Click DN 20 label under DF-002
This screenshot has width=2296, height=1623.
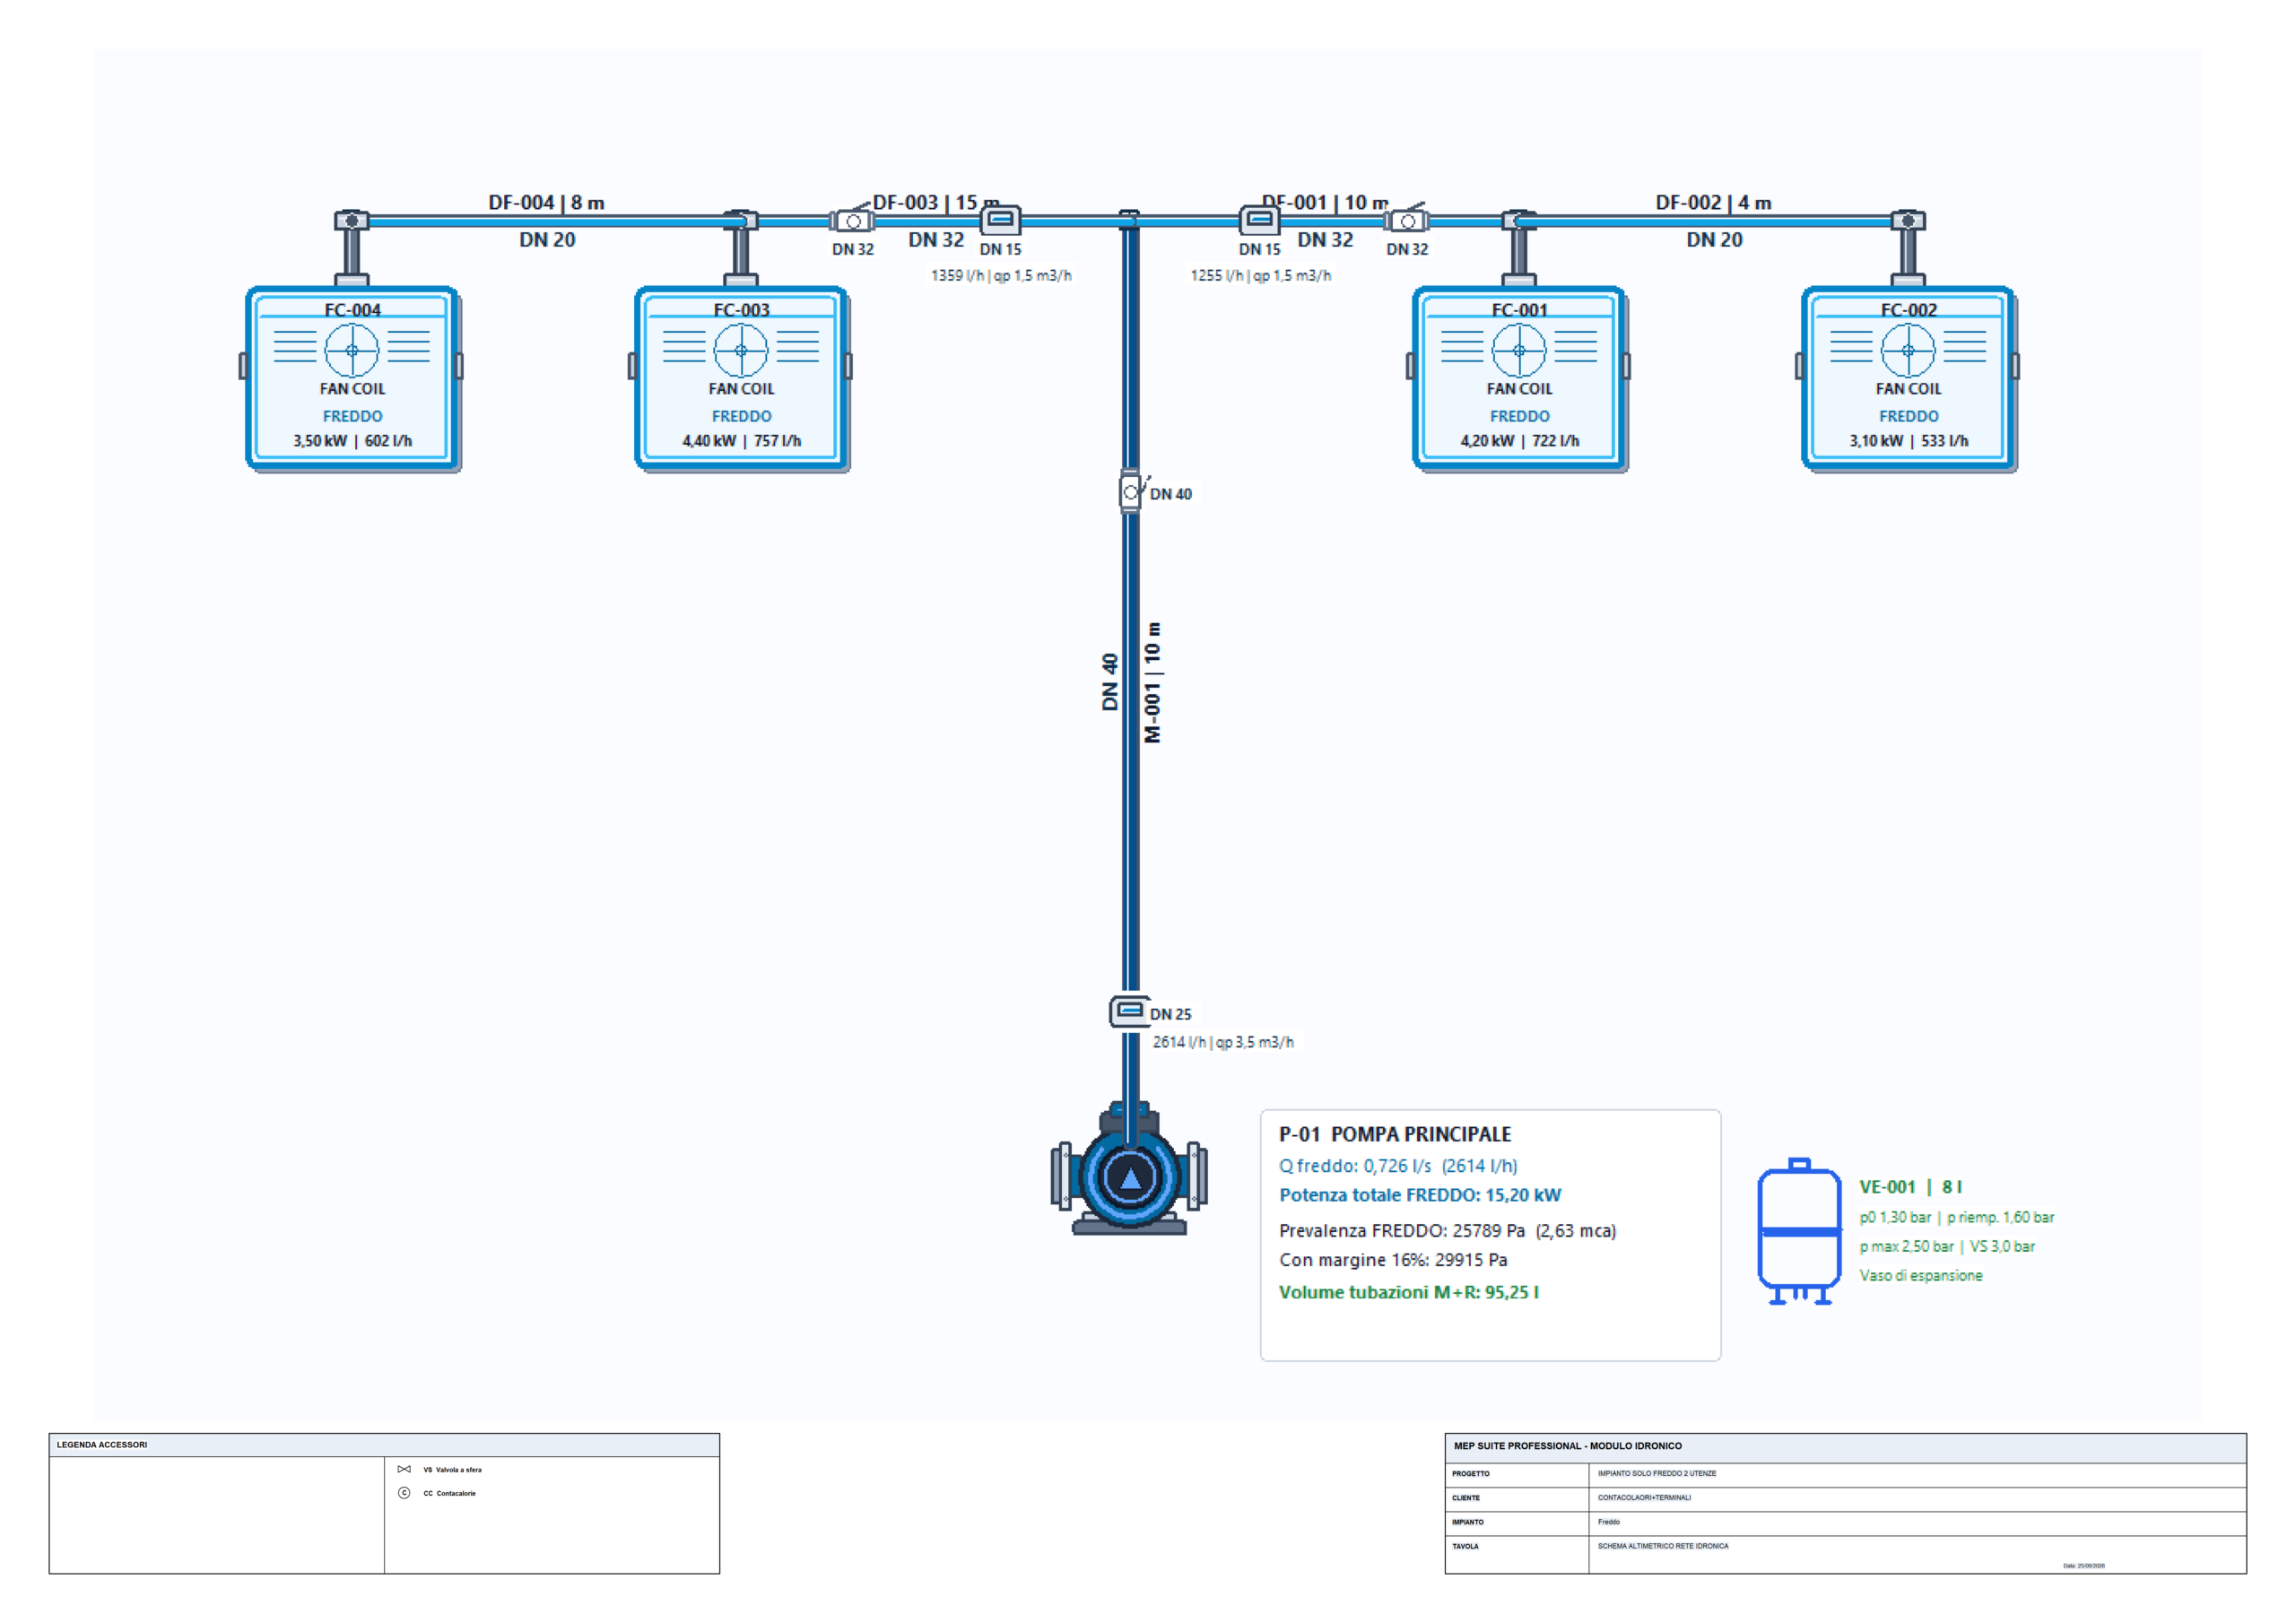pyautogui.click(x=1714, y=240)
